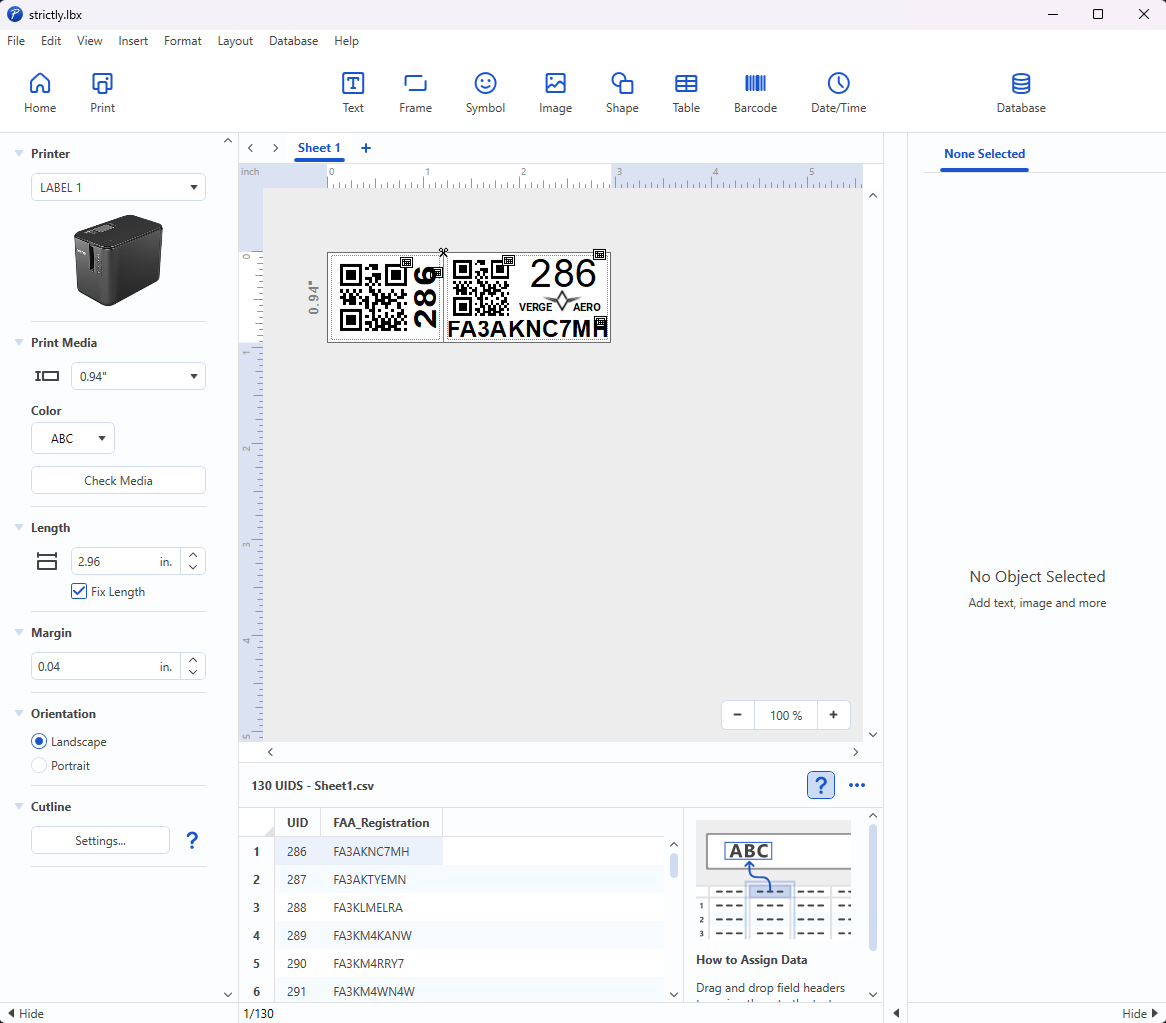Click the Check Media button

(x=117, y=480)
